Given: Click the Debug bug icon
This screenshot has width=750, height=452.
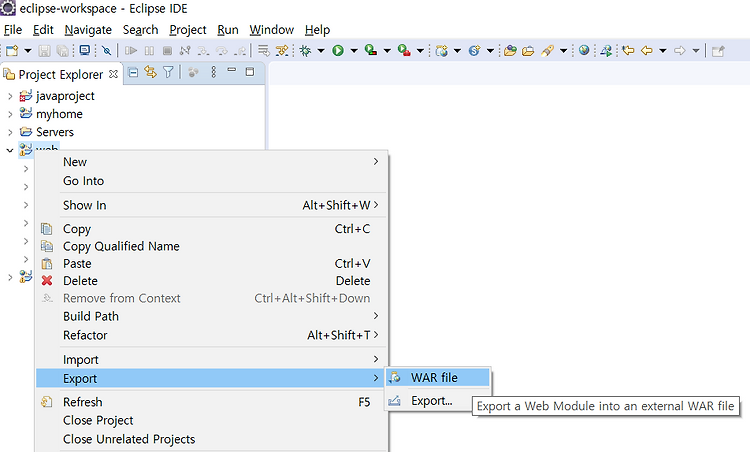Looking at the screenshot, I should coord(305,50).
